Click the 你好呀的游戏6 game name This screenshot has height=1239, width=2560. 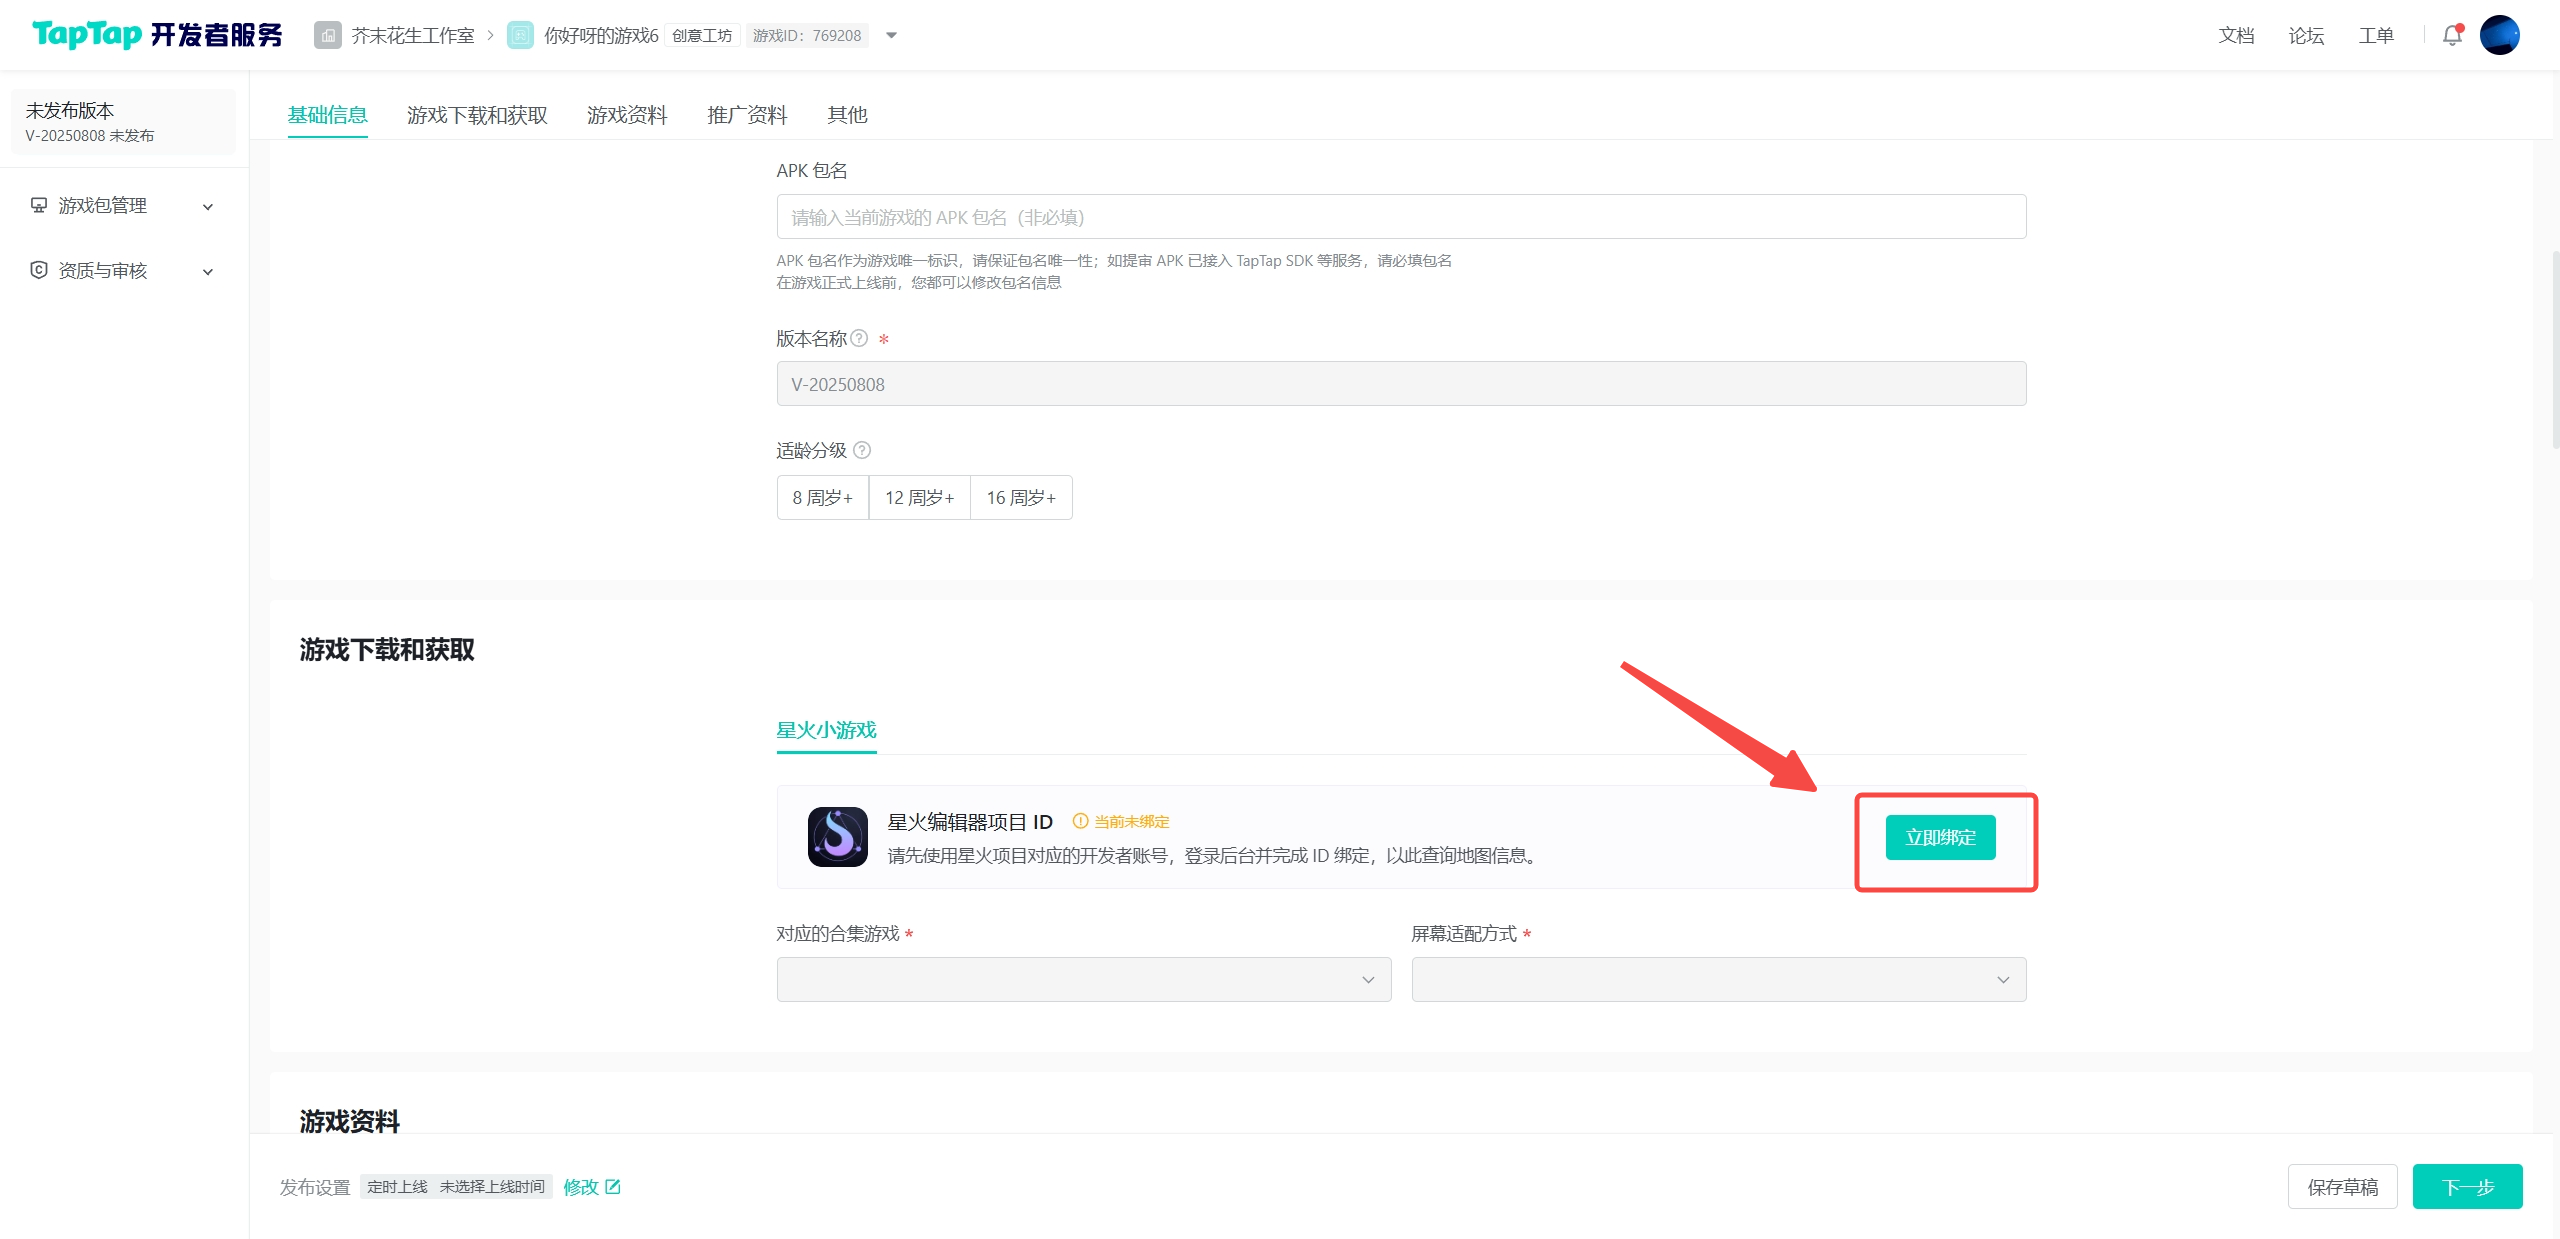click(x=601, y=36)
